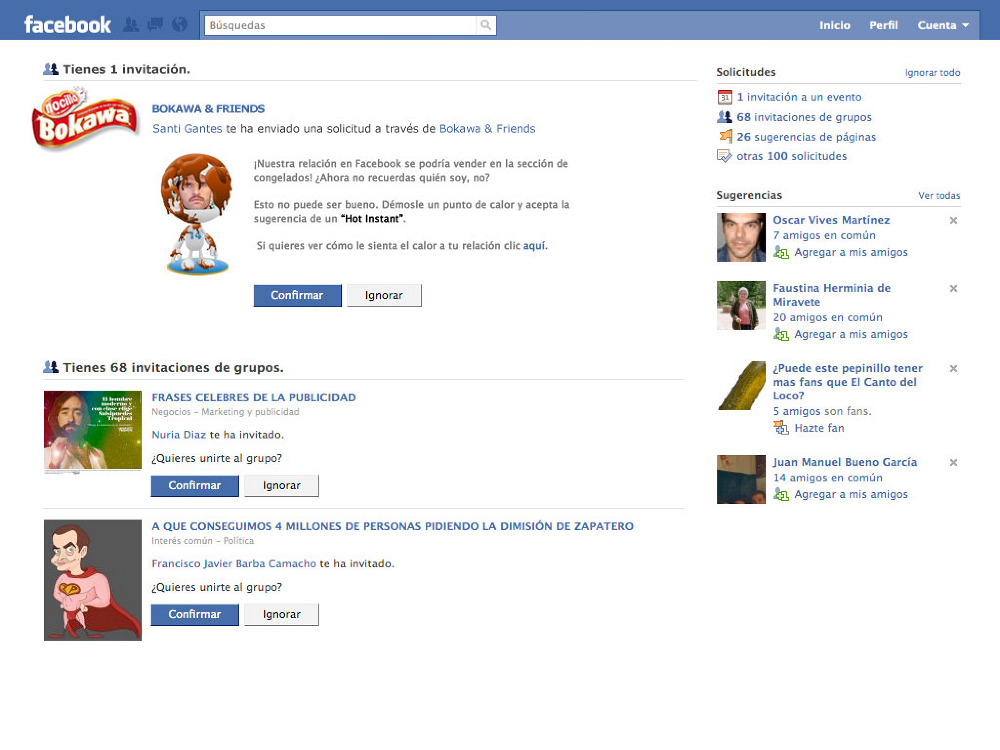Click the Facebook logo

click(67, 25)
